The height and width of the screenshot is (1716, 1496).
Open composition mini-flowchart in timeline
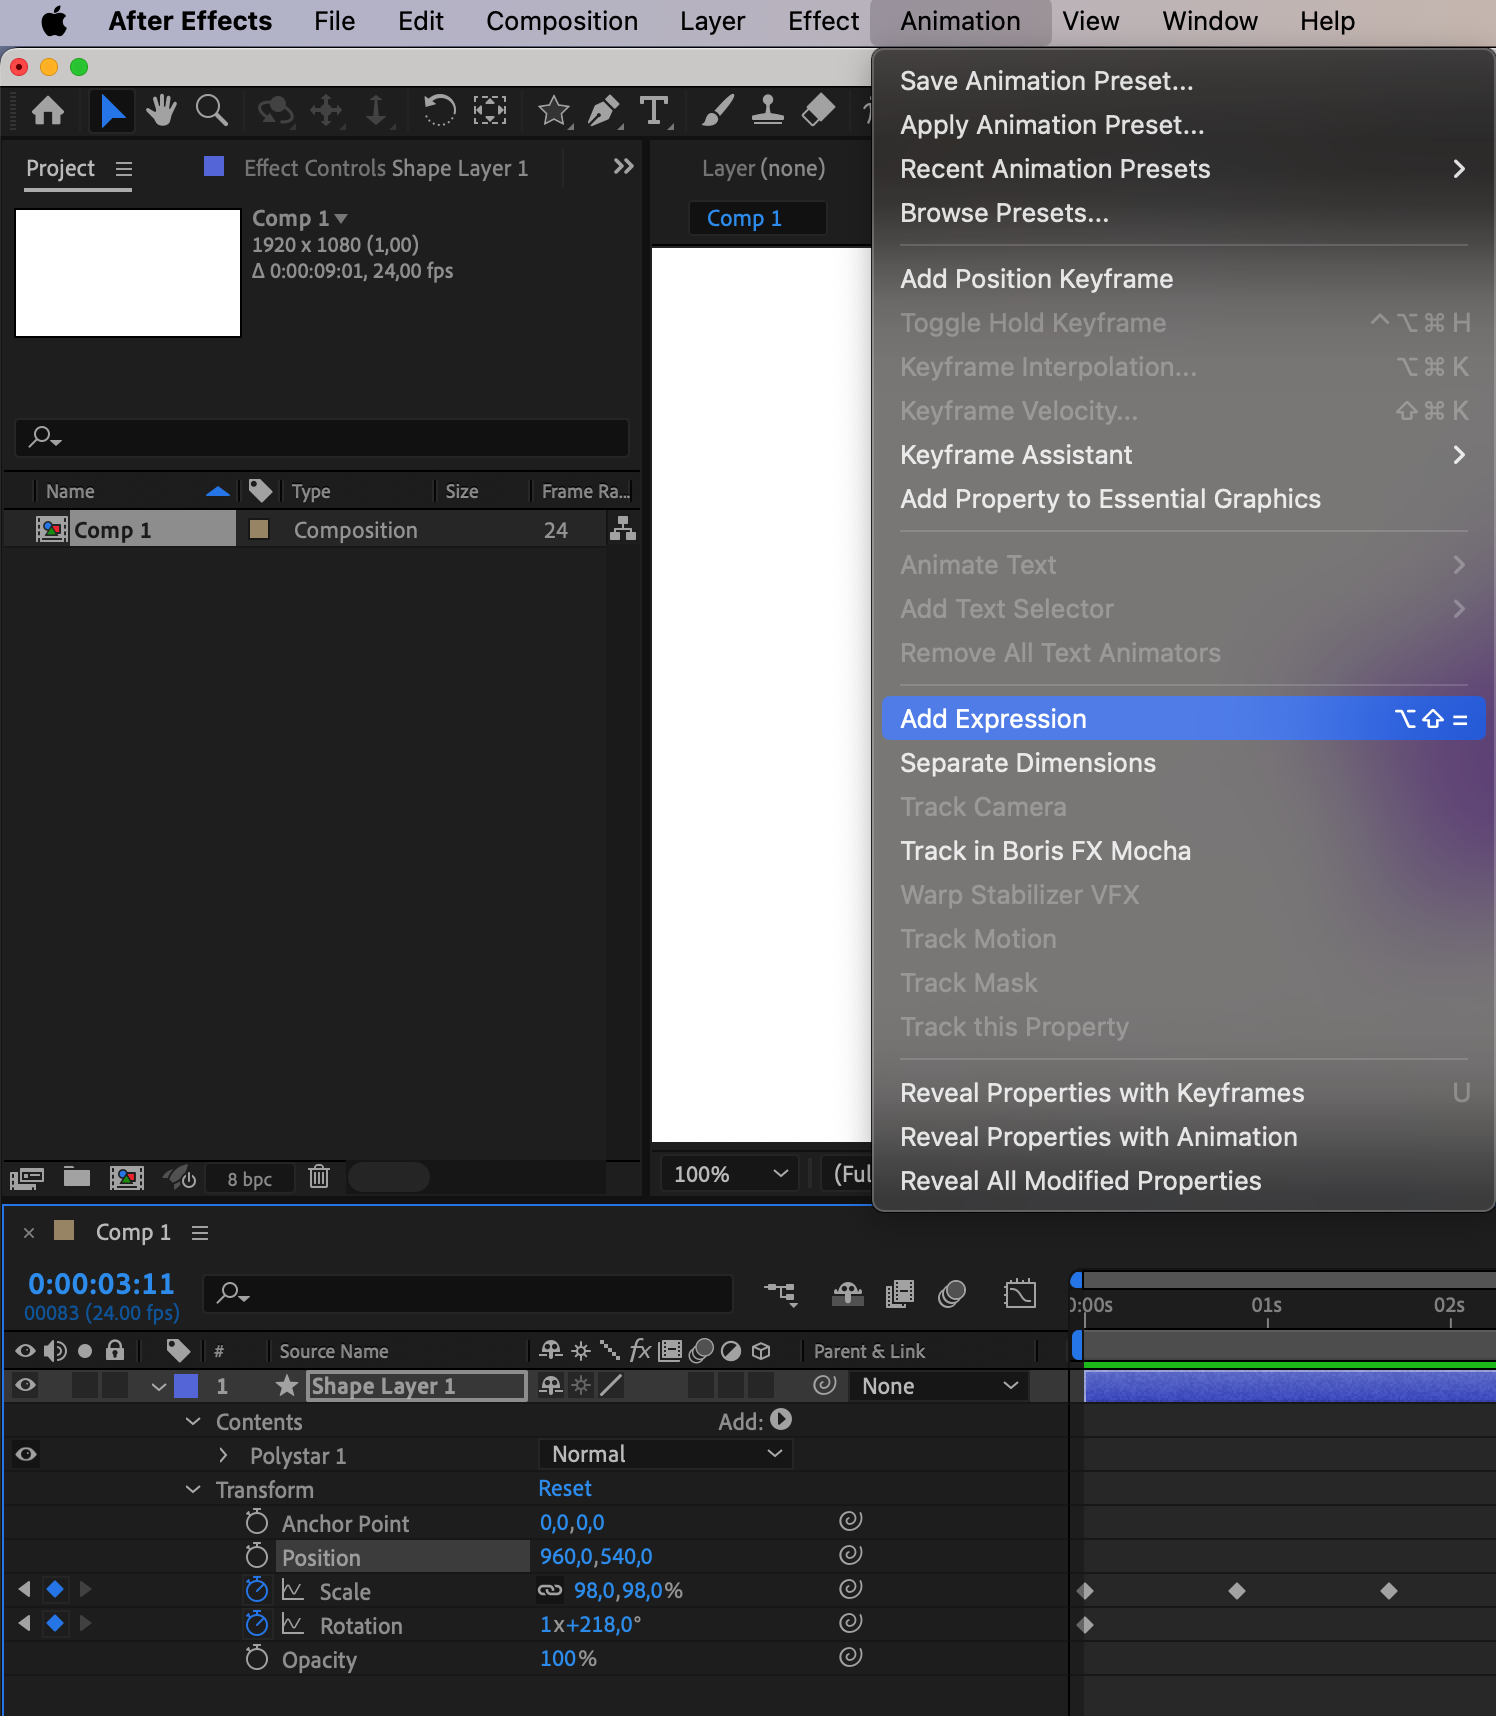coord(781,1295)
